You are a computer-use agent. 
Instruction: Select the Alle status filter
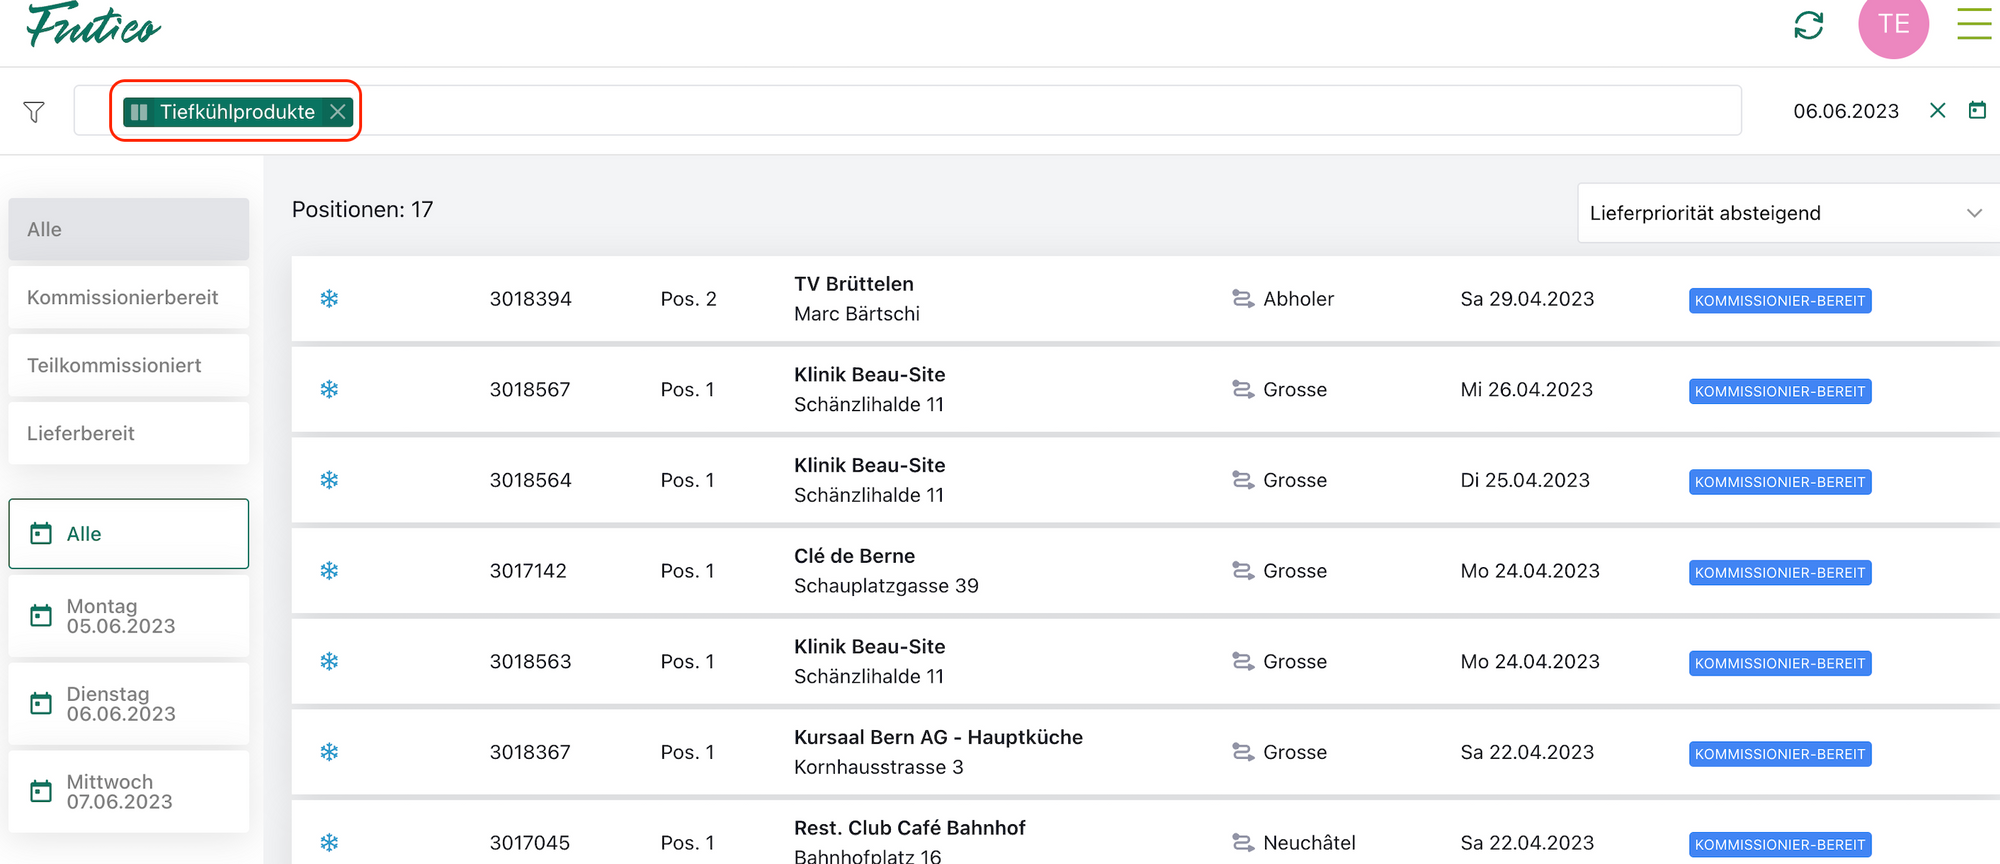(129, 230)
